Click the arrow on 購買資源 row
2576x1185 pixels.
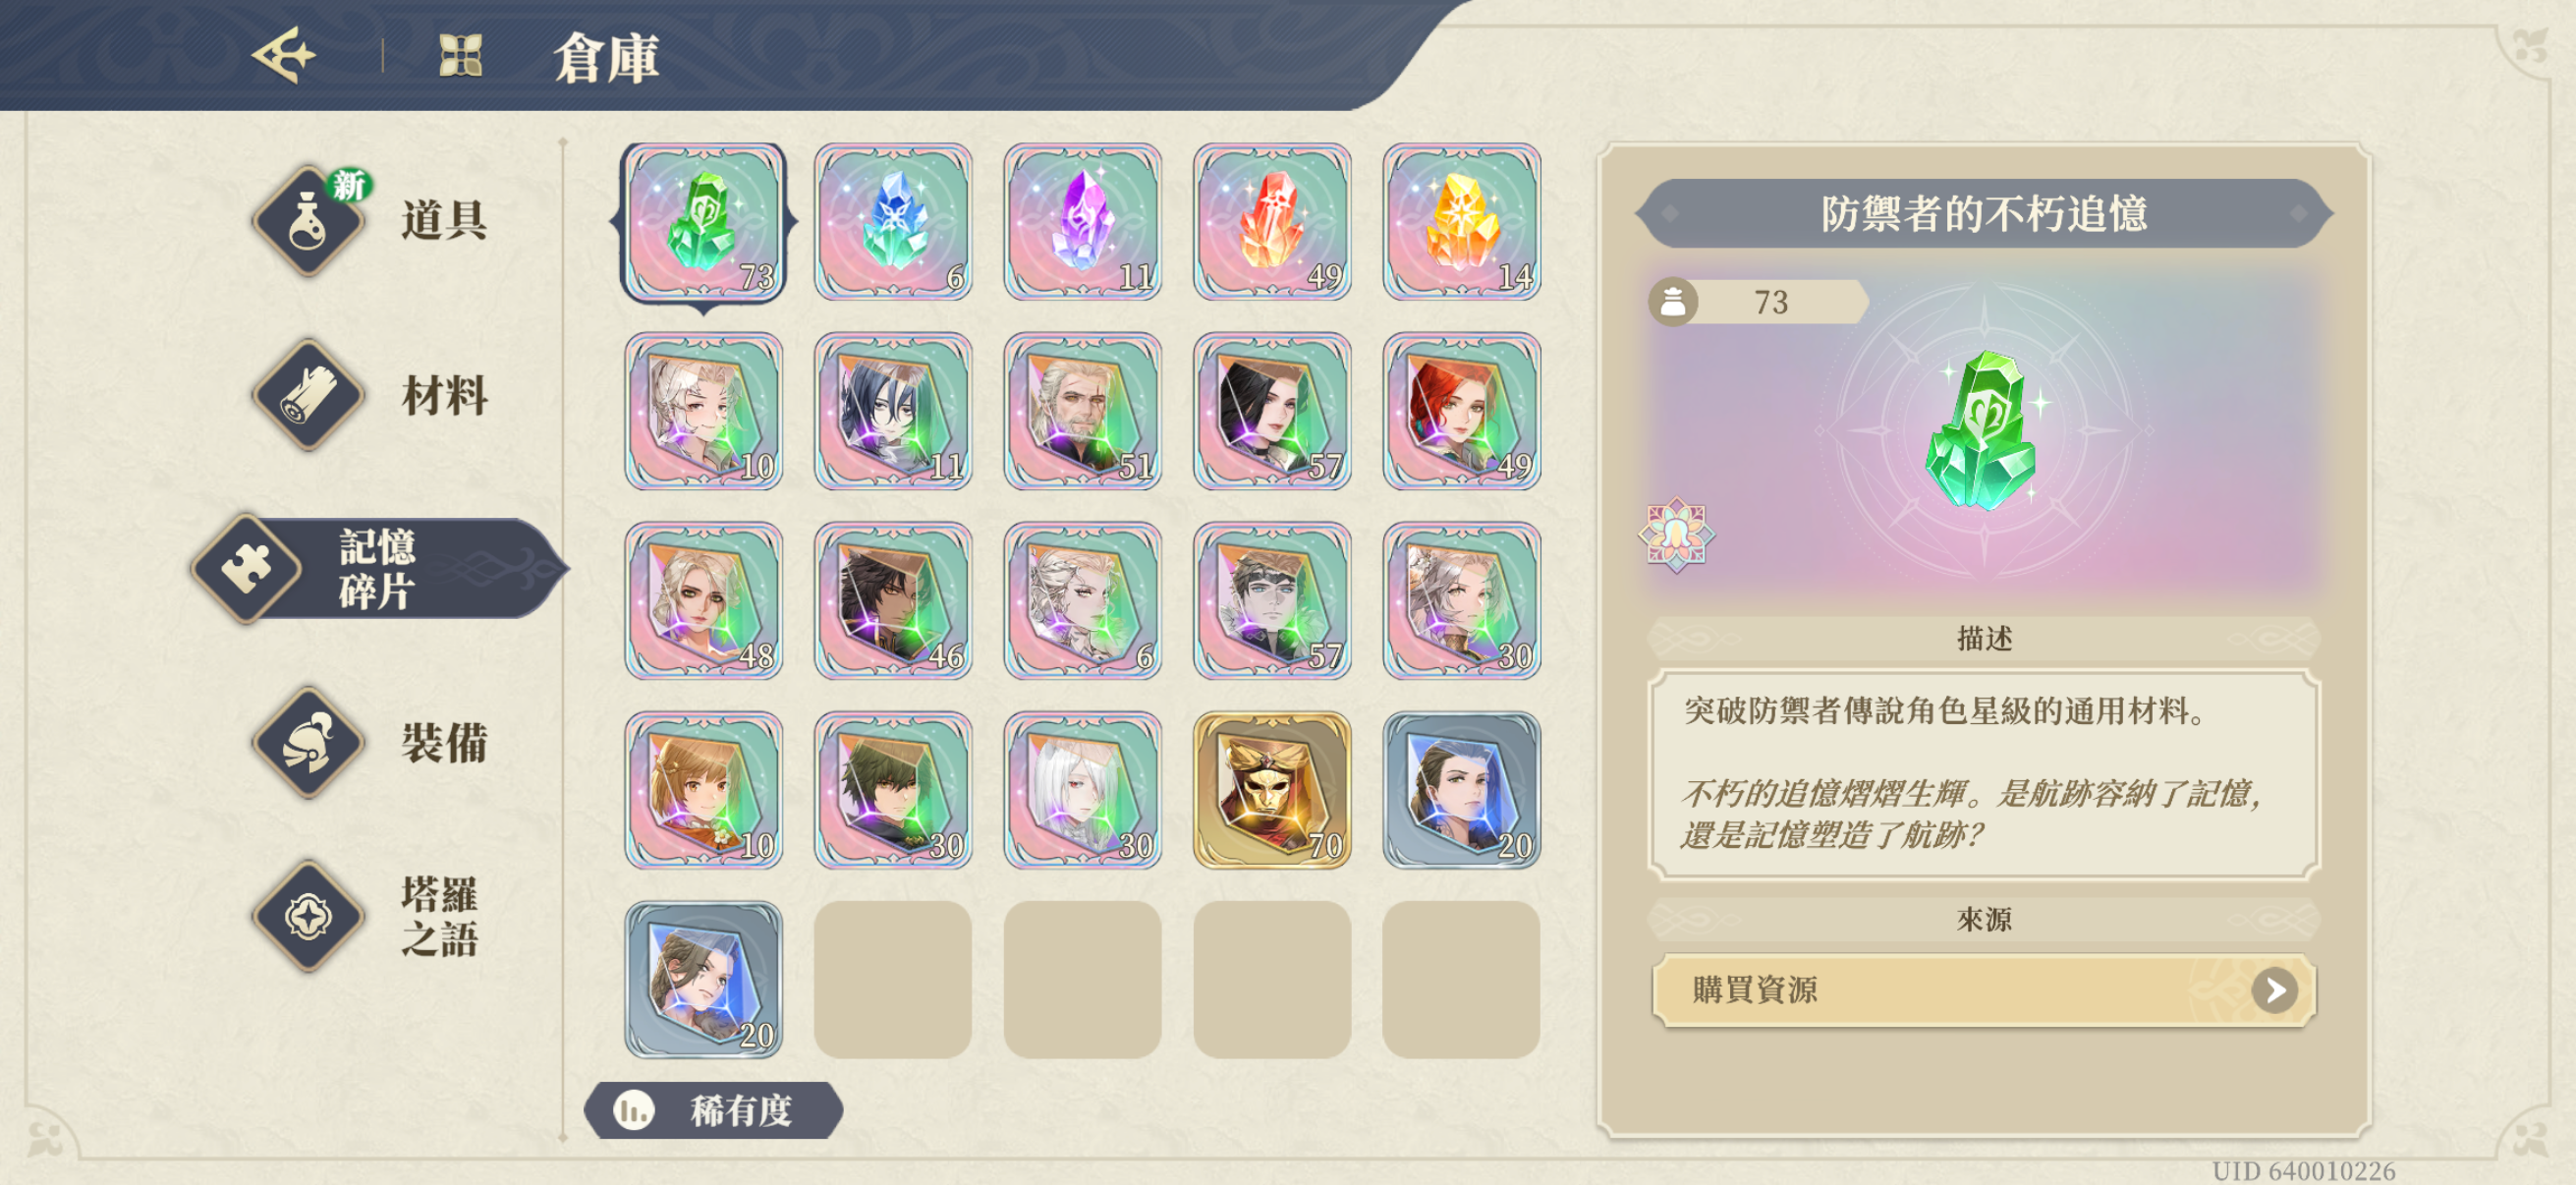pos(2274,990)
